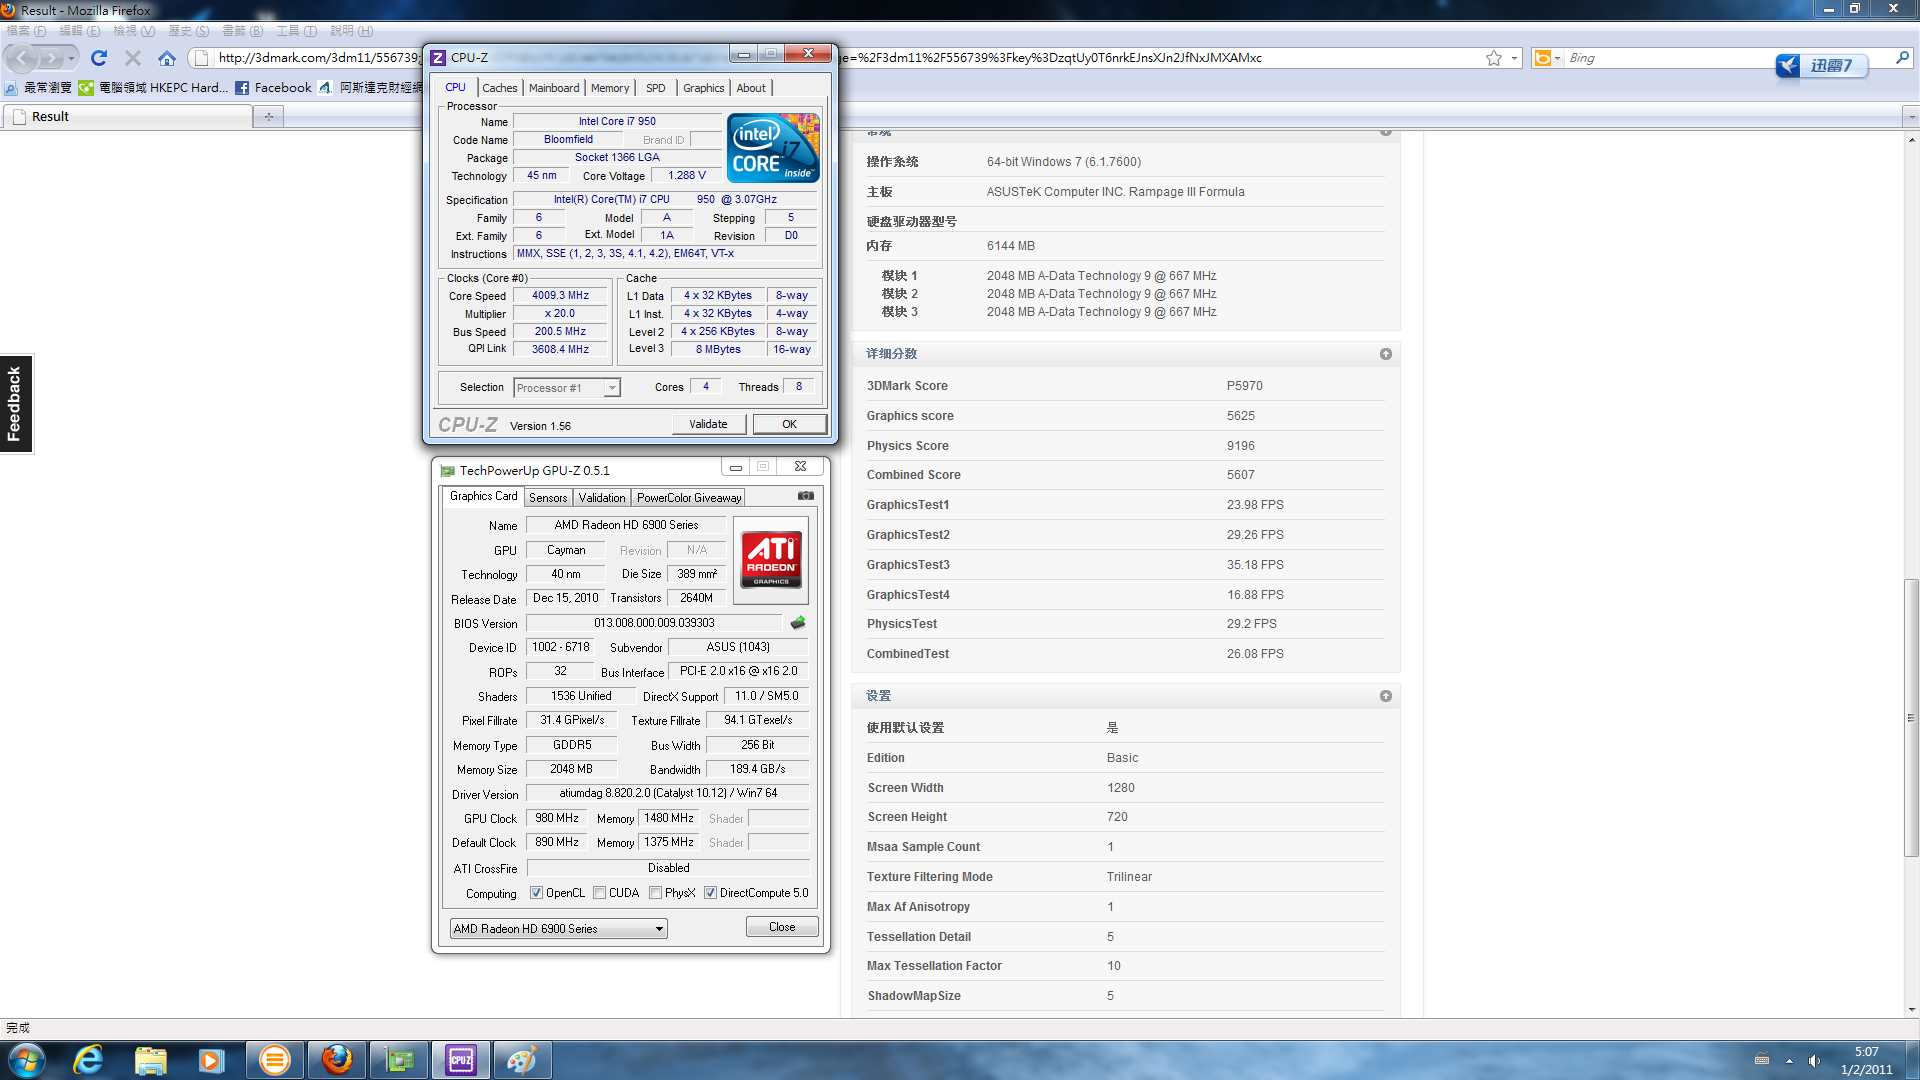Show hidden tray icons arrow
The width and height of the screenshot is (1920, 1080).
coord(1789,1061)
